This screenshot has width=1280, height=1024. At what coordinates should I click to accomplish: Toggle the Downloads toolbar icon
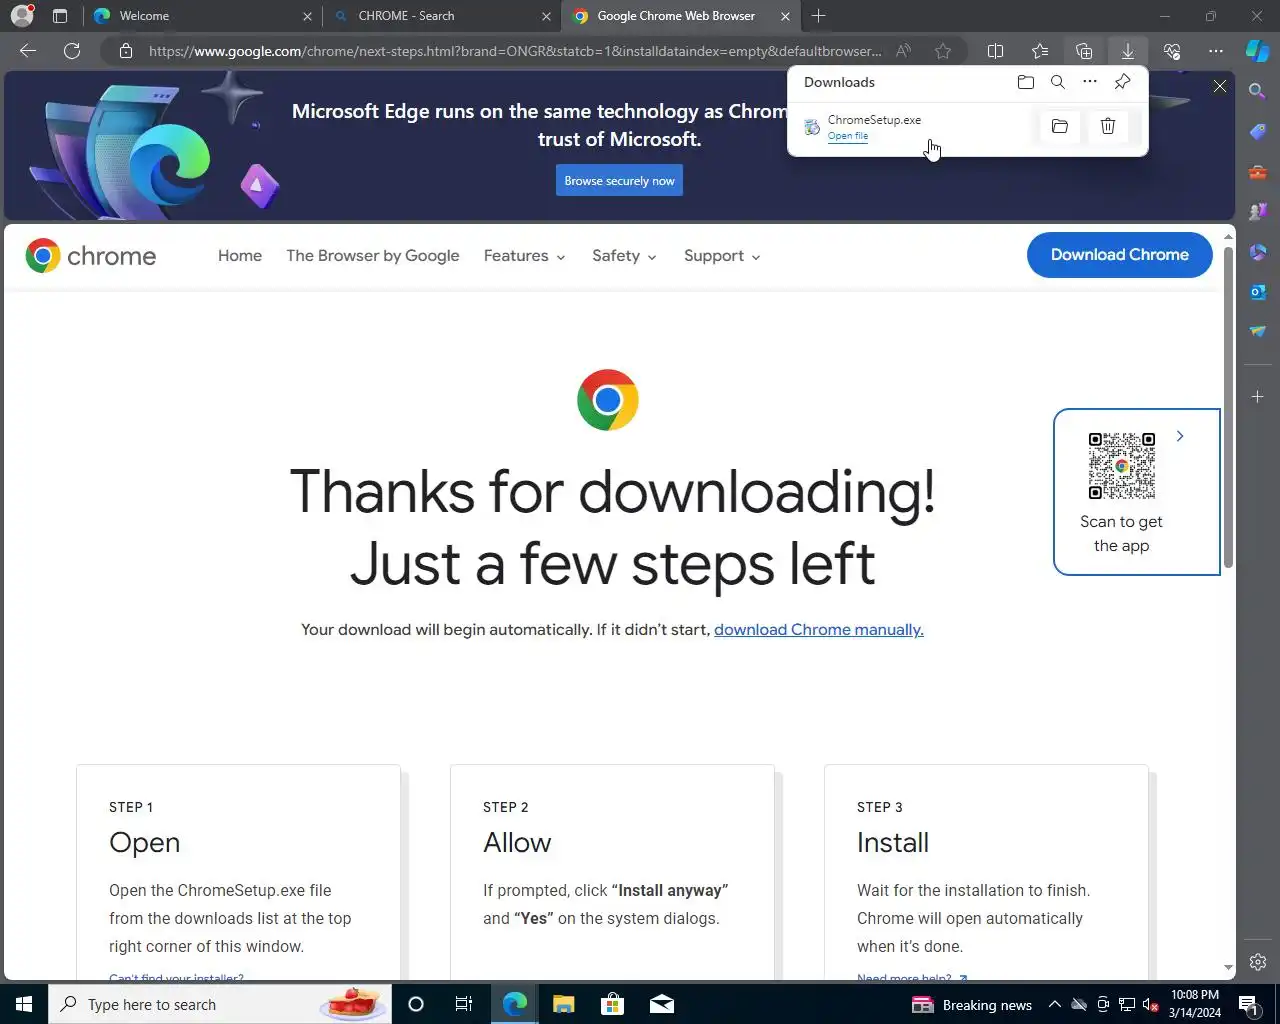click(1128, 51)
